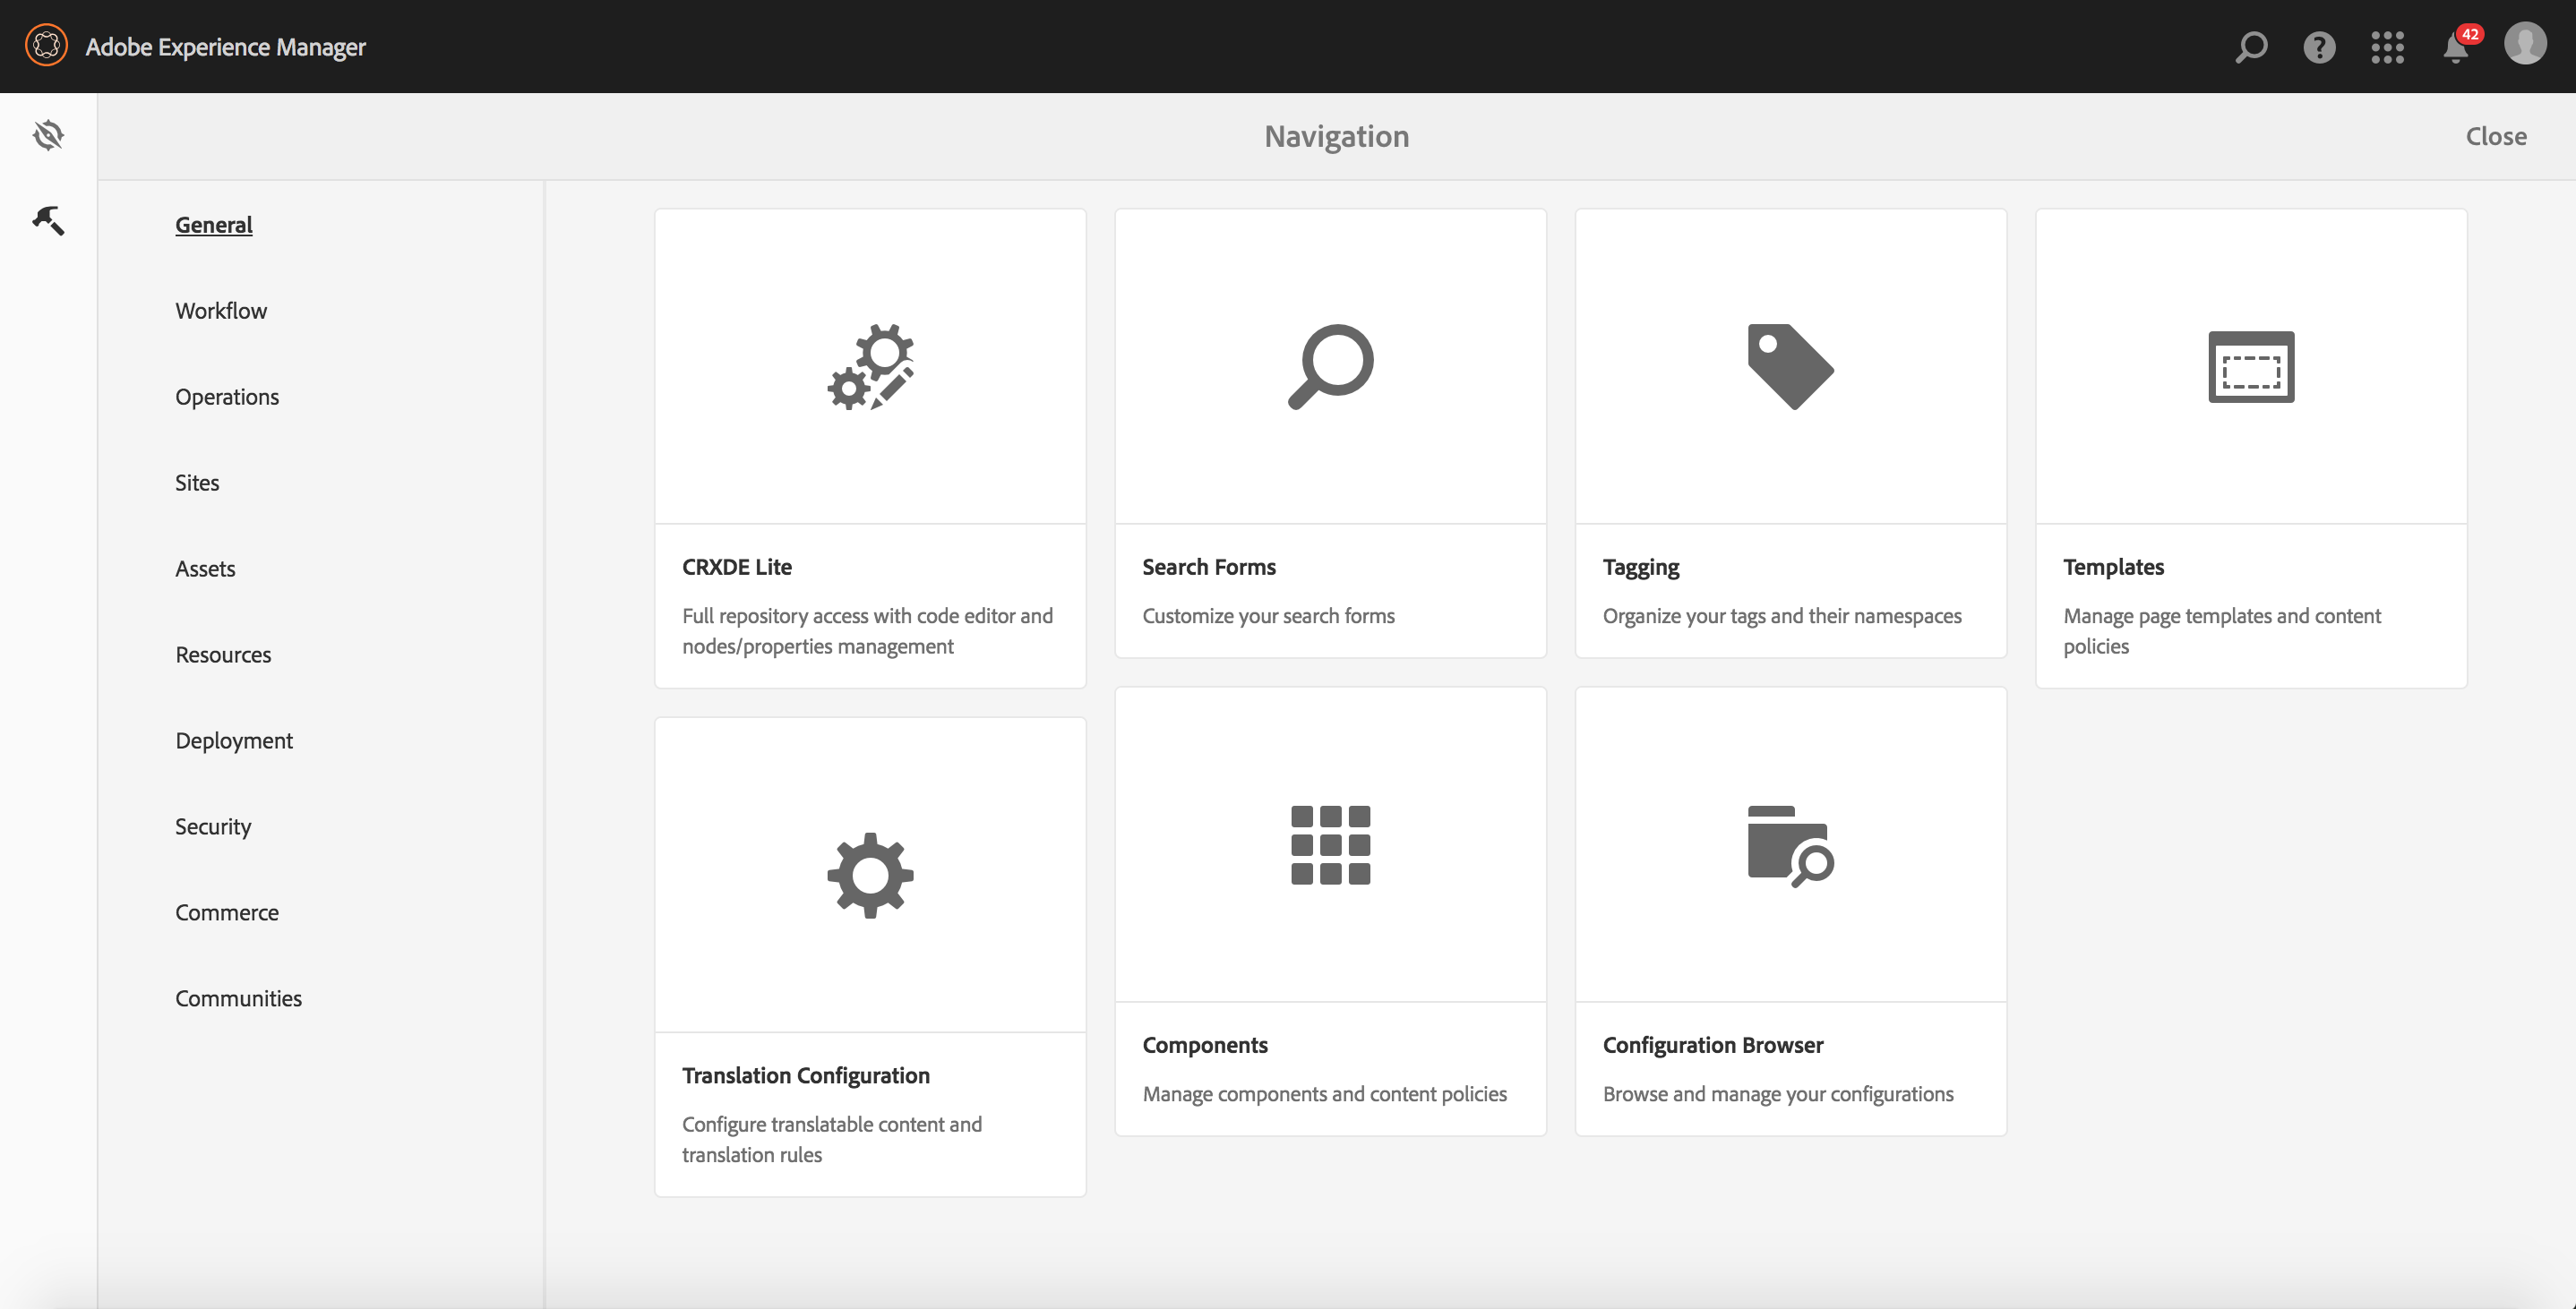
Task: Click the Adobe Experience Manager logo icon
Action: [x=46, y=46]
